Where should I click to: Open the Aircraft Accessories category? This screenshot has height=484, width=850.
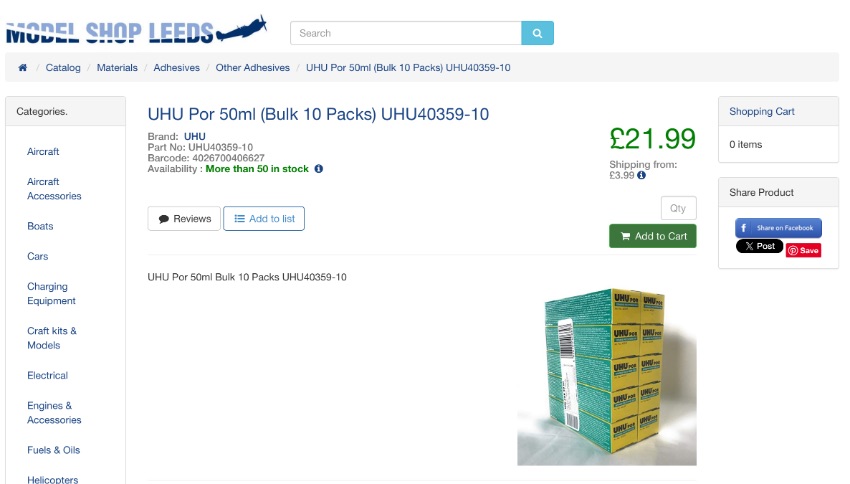click(x=54, y=189)
